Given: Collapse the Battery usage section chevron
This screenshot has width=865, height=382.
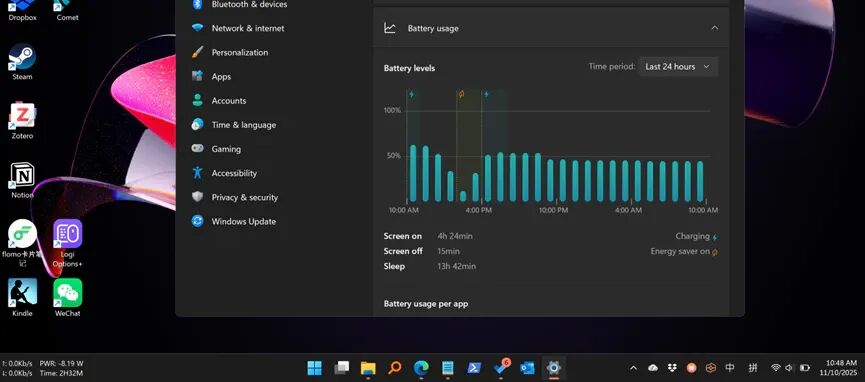Looking at the screenshot, I should click(715, 28).
